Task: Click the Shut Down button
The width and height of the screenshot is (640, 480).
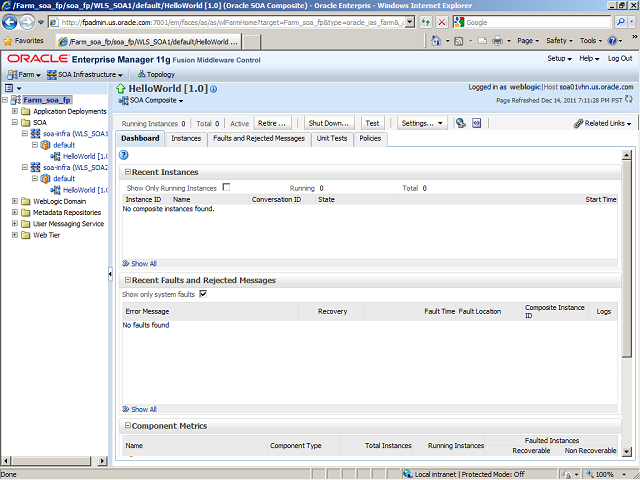Action: (x=329, y=123)
